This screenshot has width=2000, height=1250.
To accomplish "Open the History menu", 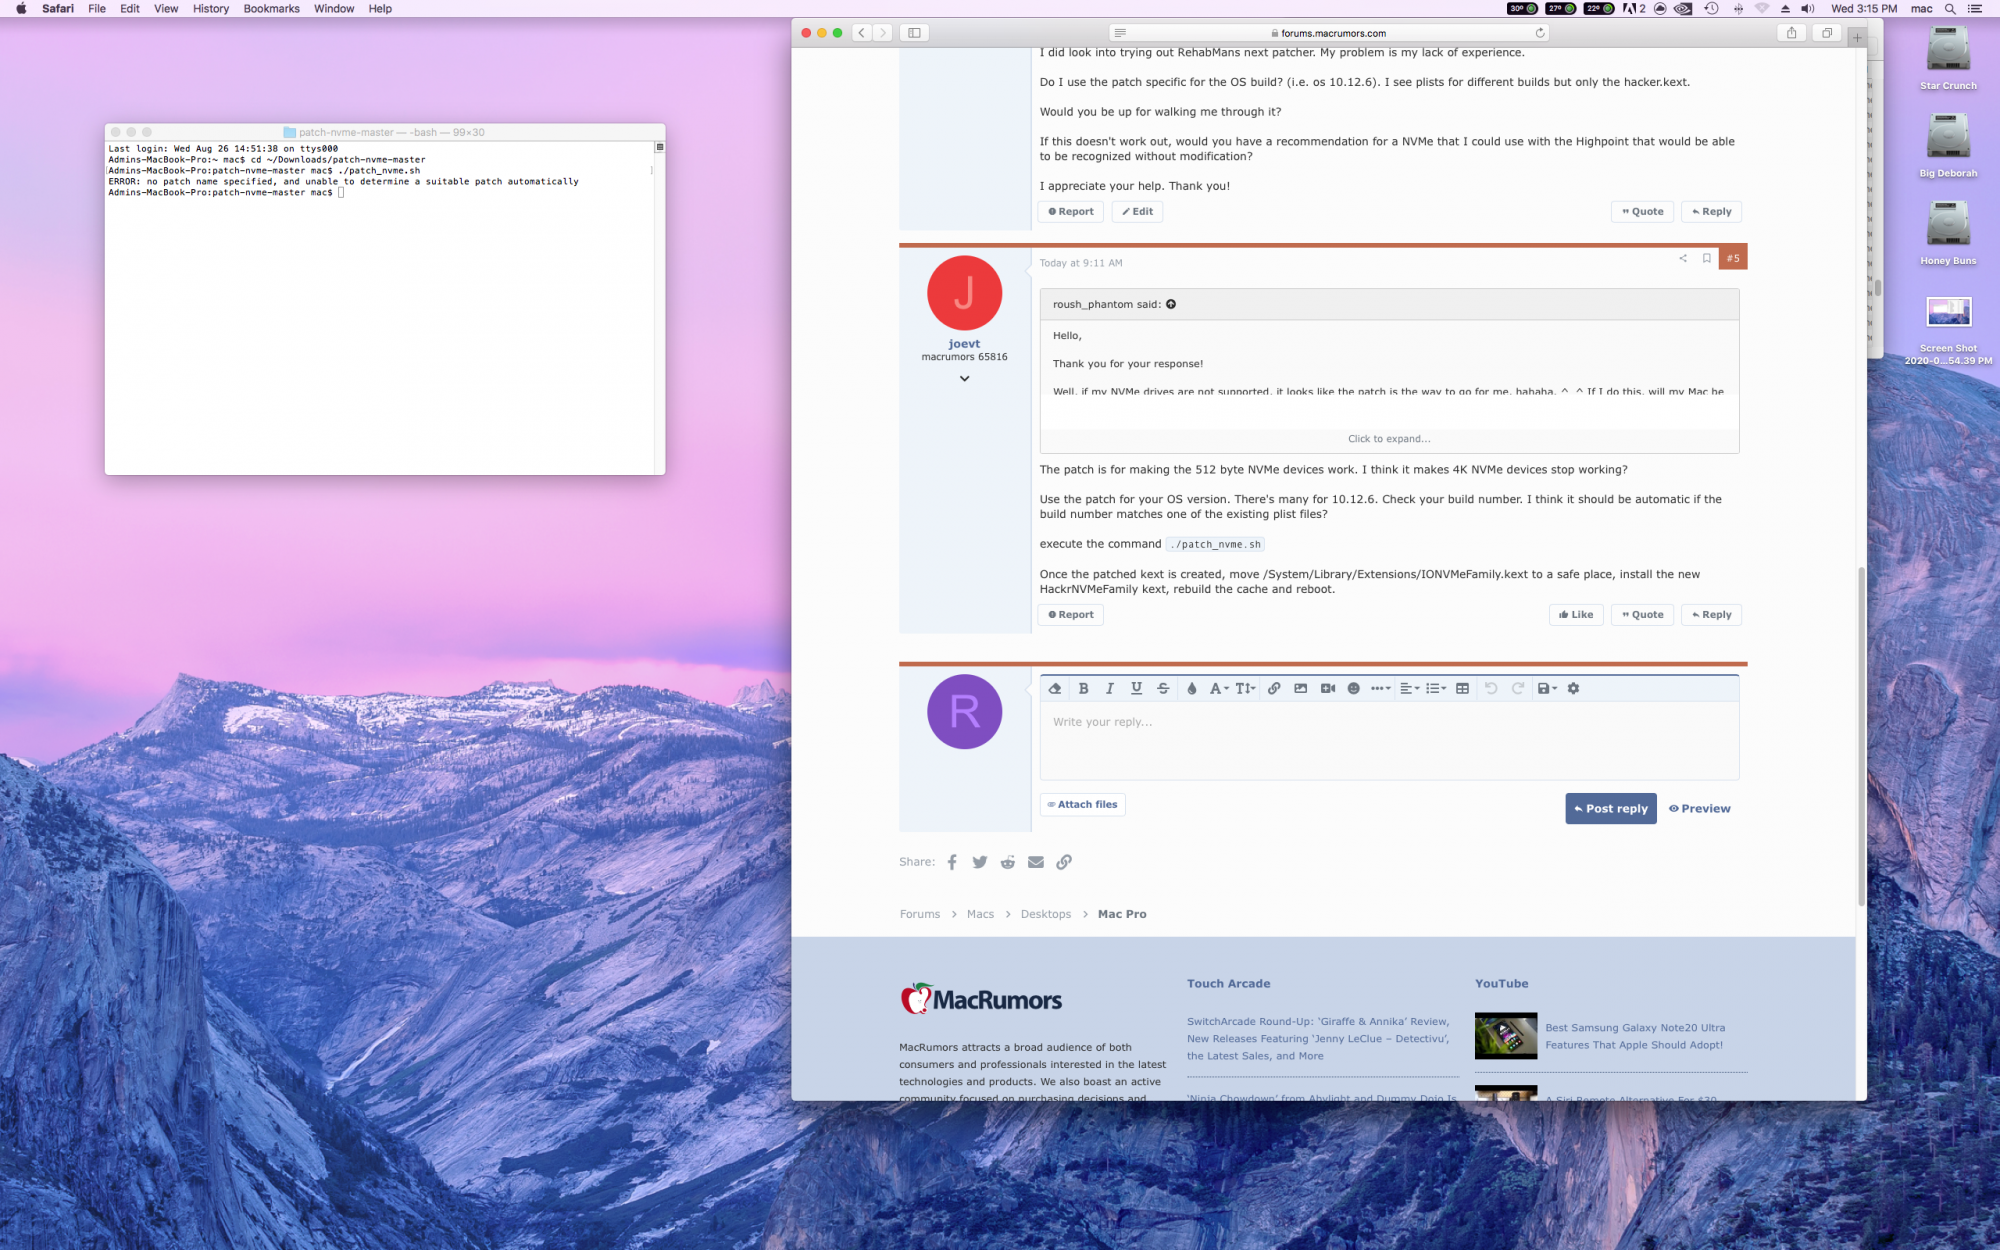I will tap(210, 8).
